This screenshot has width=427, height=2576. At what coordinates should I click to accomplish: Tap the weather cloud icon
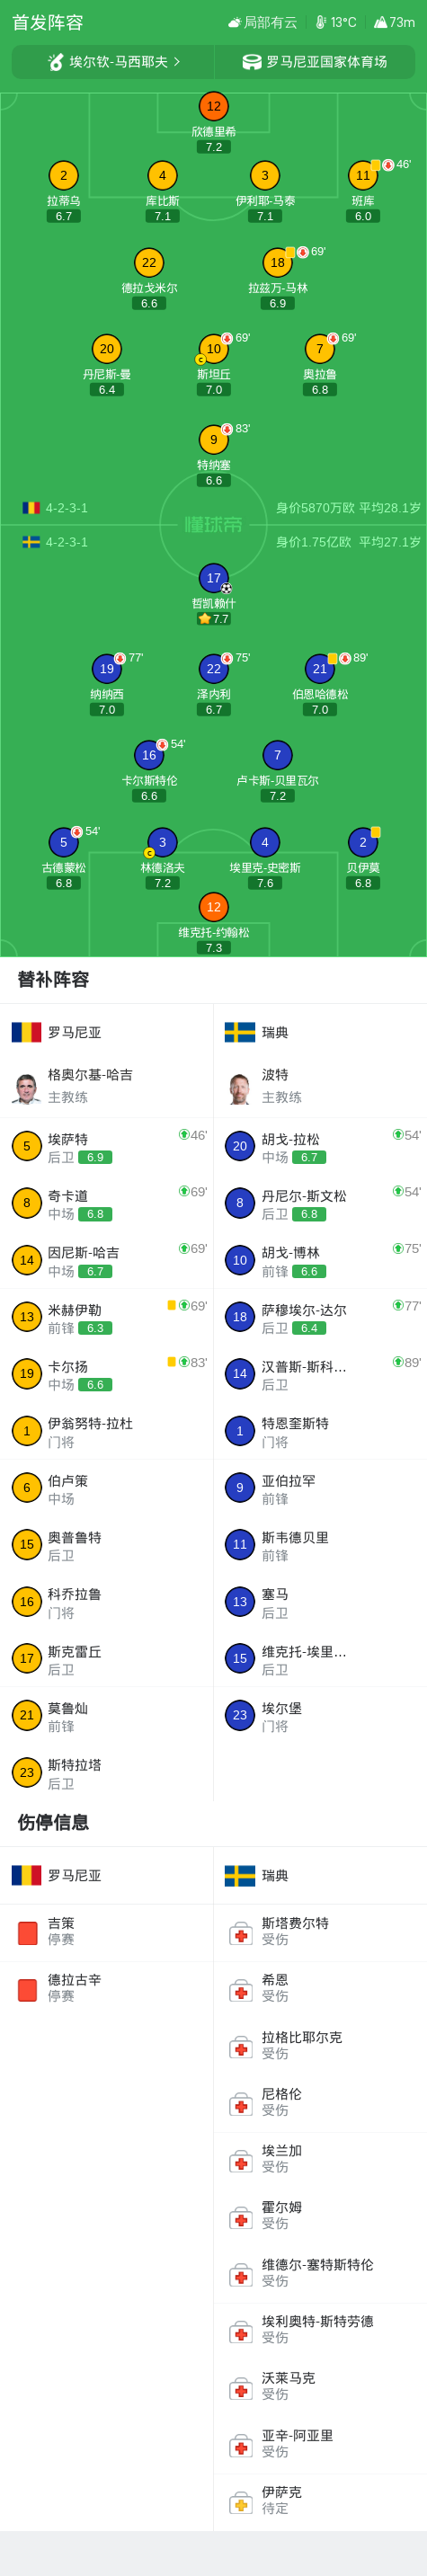pyautogui.click(x=234, y=22)
